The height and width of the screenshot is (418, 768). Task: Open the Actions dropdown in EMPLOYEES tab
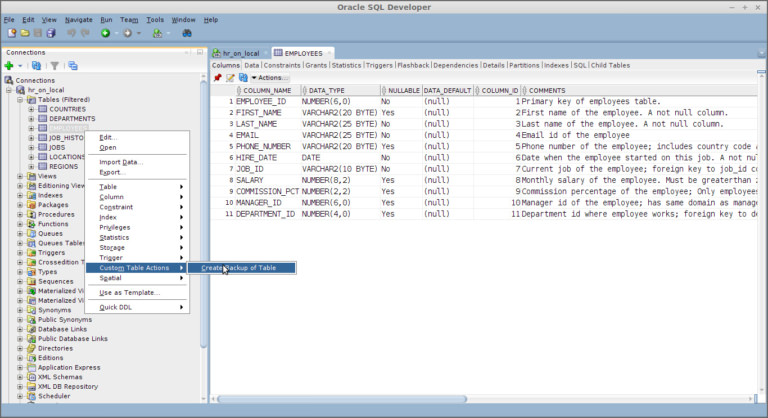[269, 77]
